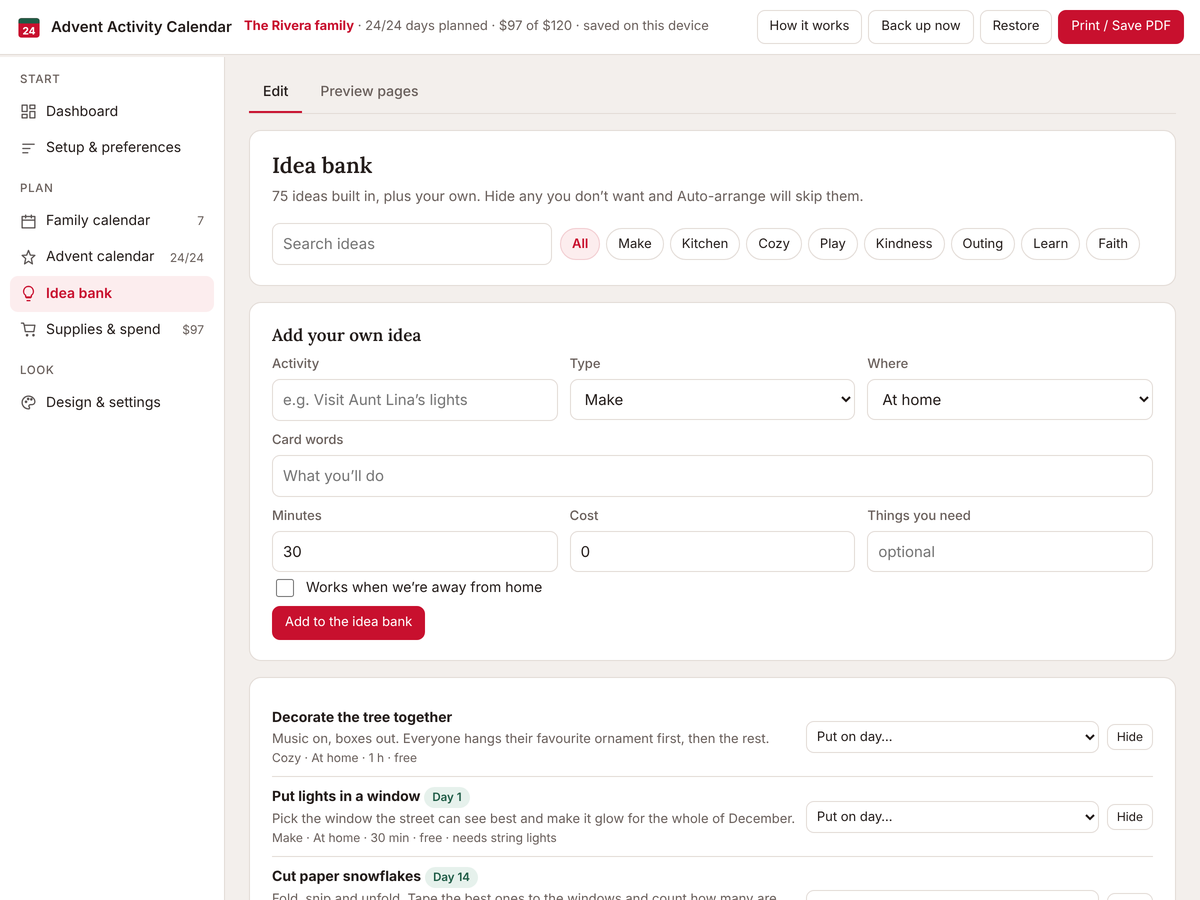
Task: Click the Restore button
Action: point(1016,26)
